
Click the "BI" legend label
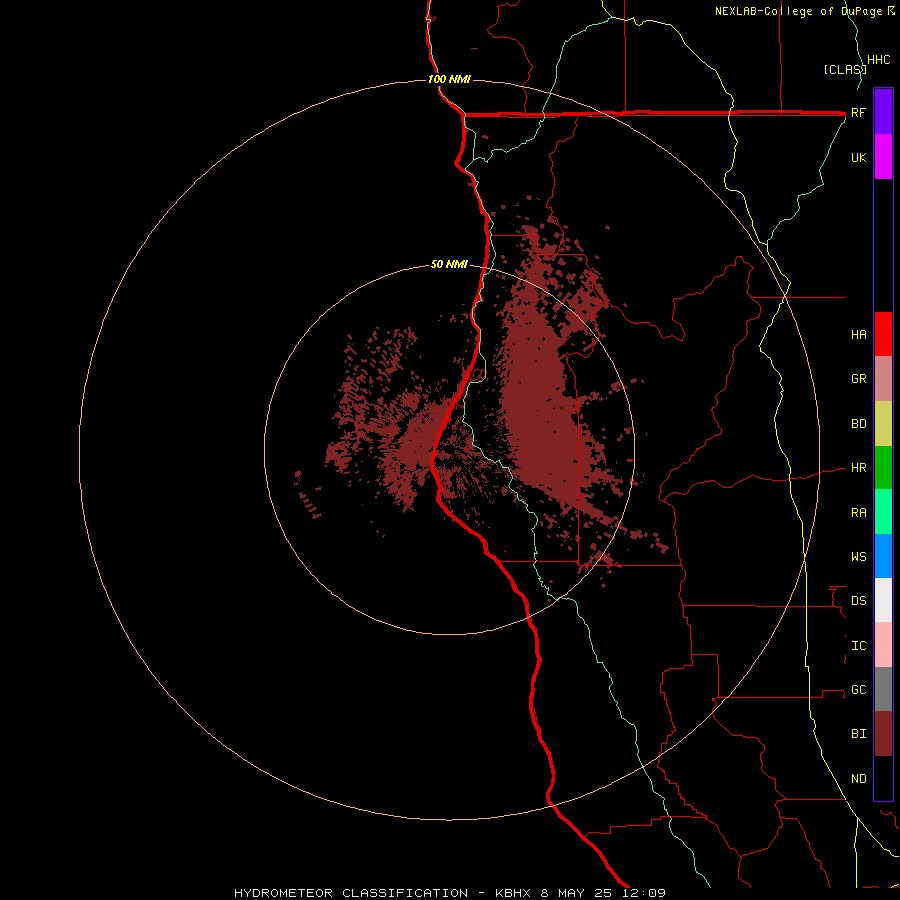coord(858,734)
